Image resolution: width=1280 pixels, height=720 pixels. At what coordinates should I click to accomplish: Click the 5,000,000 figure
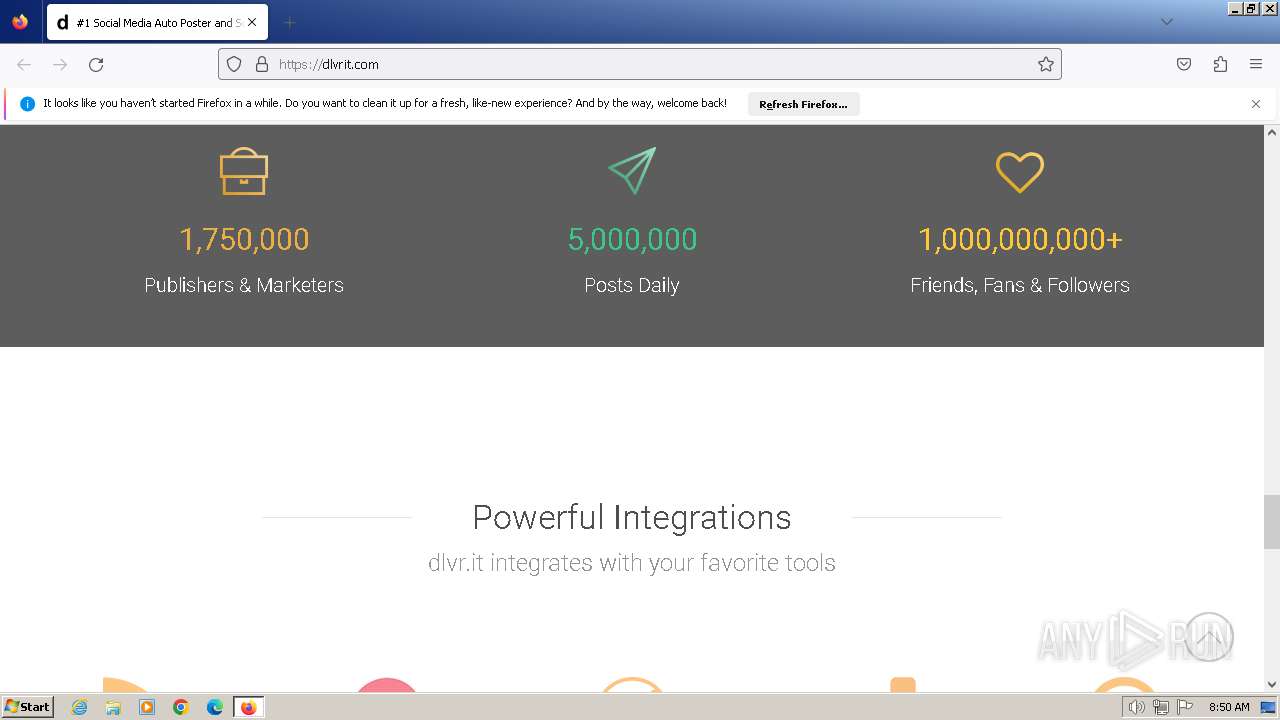coord(632,239)
